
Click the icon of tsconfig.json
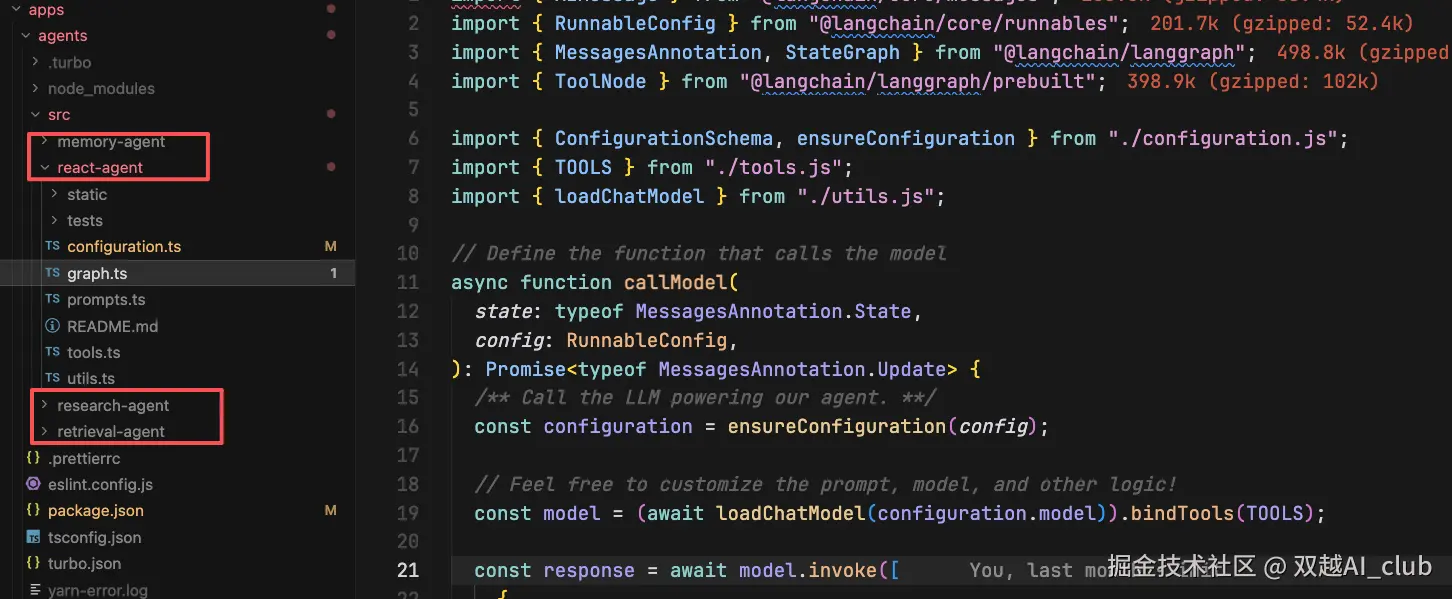[33, 537]
